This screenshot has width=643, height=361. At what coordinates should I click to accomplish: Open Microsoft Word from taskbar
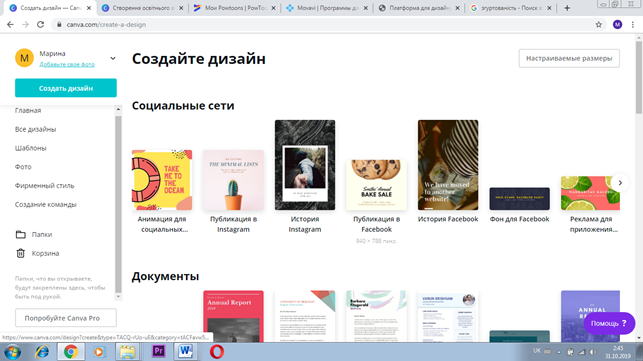[x=185, y=352]
